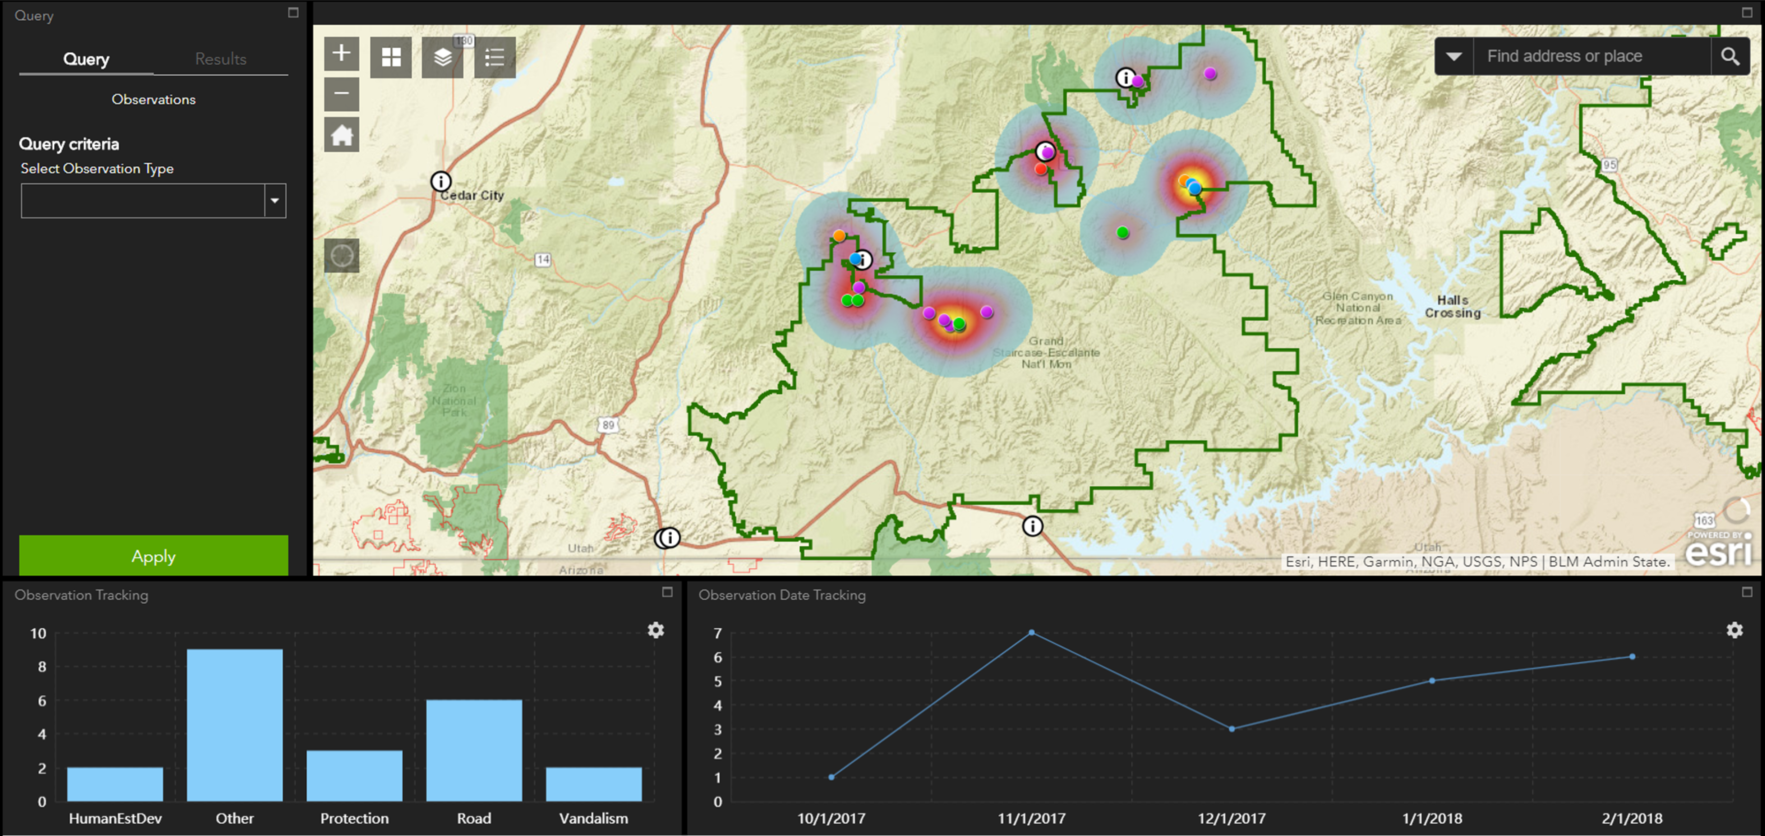
Task: Click the search magnifier icon
Action: click(x=1730, y=56)
